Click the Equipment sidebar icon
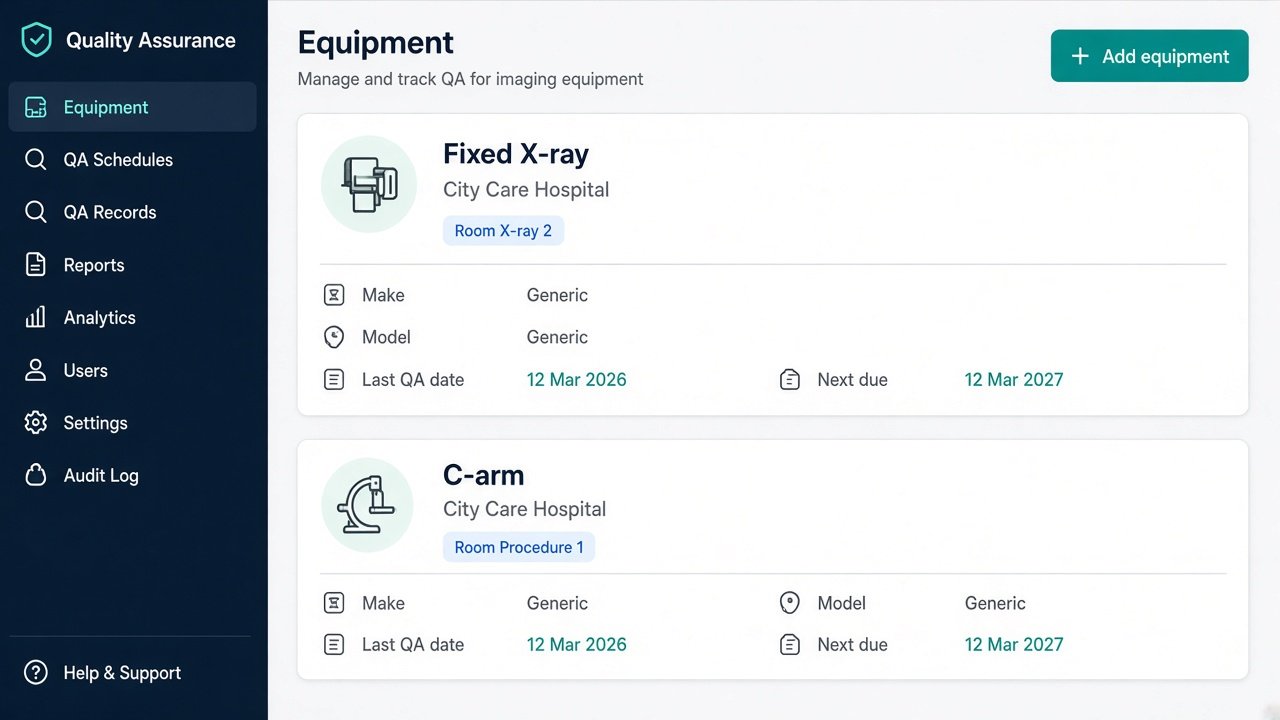Screen dimensions: 1280x720 pyautogui.click(x=36, y=108)
